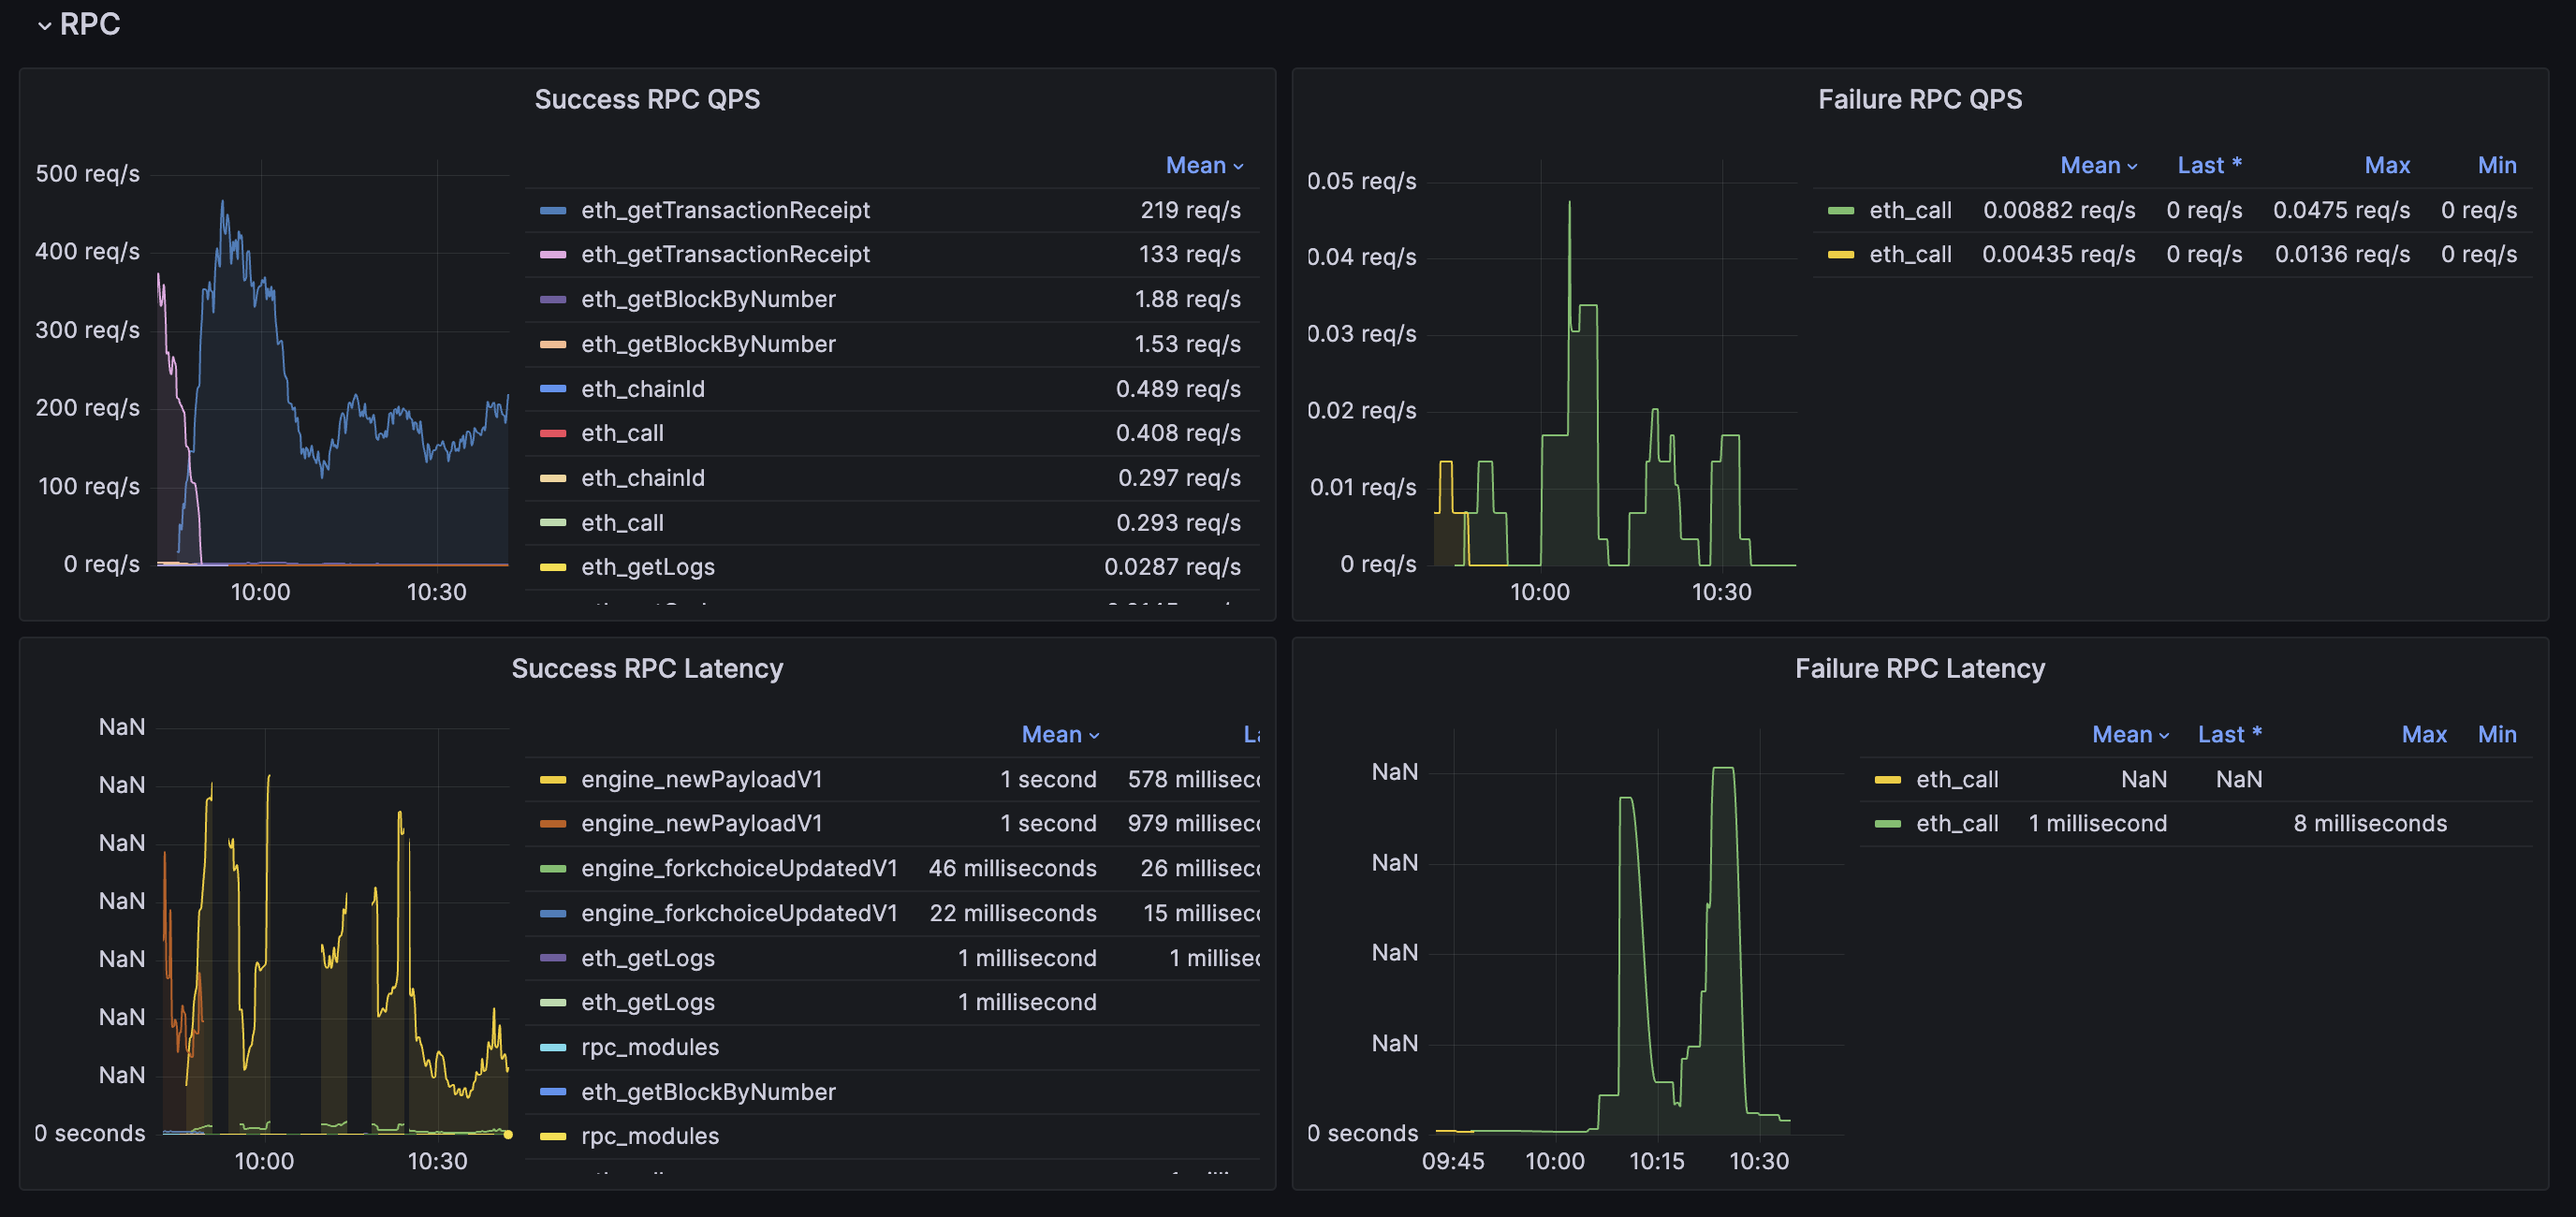
Task: Click Last * header in Failure RPC QPS
Action: click(x=2208, y=165)
